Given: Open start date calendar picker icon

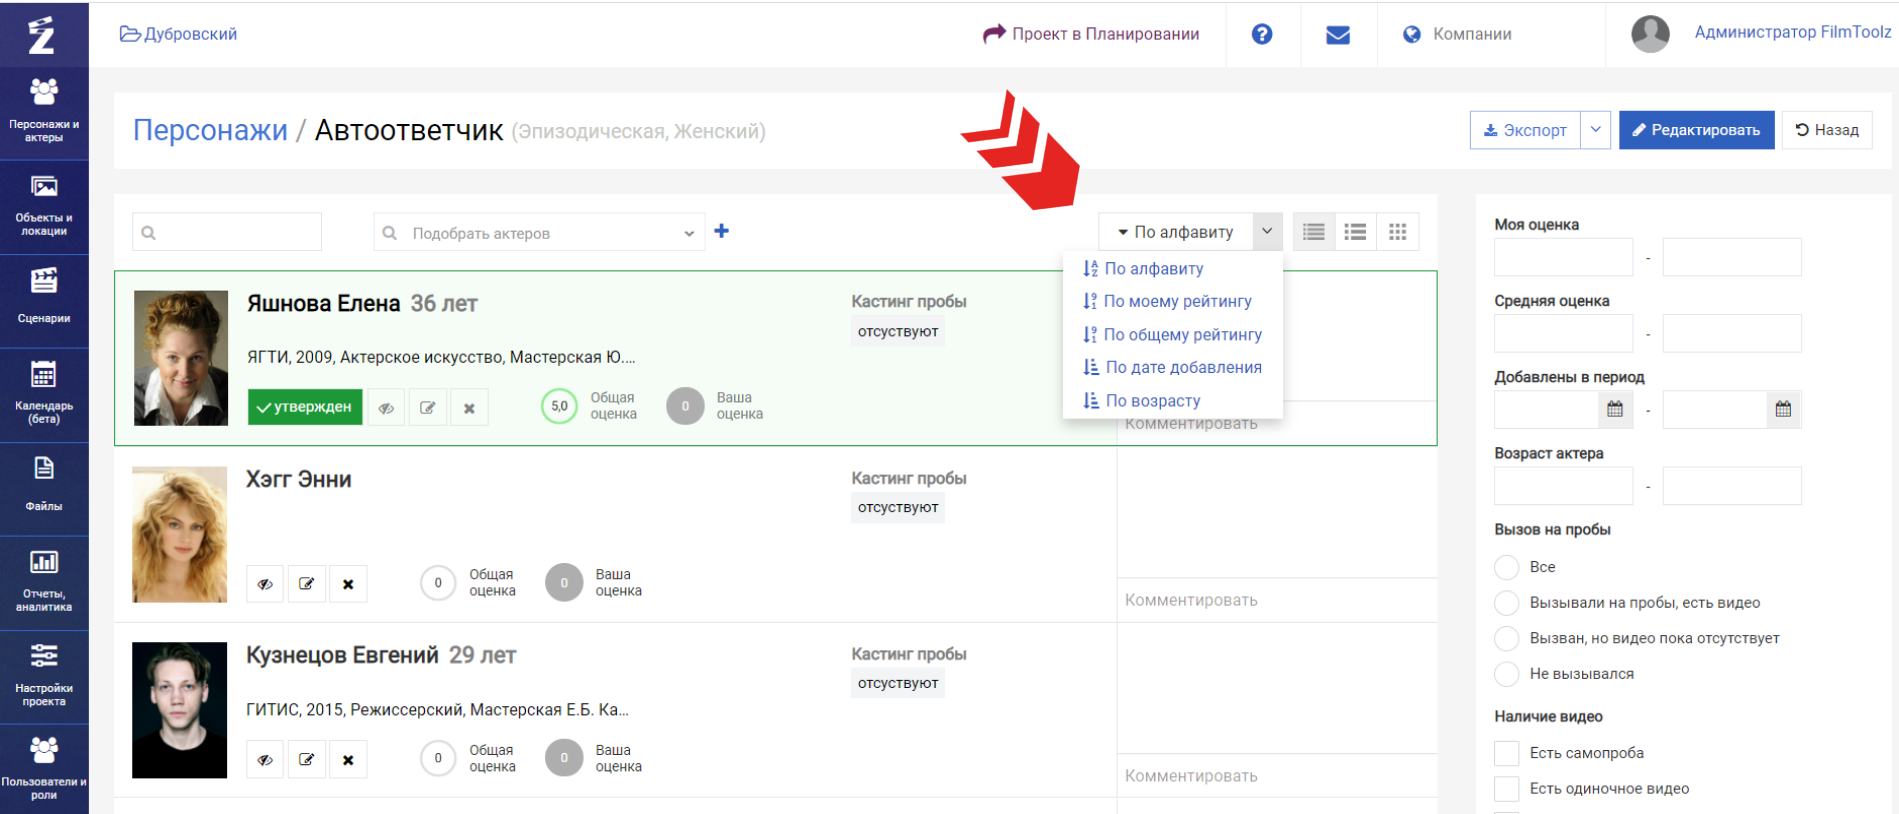Looking at the screenshot, I should coord(1615,409).
